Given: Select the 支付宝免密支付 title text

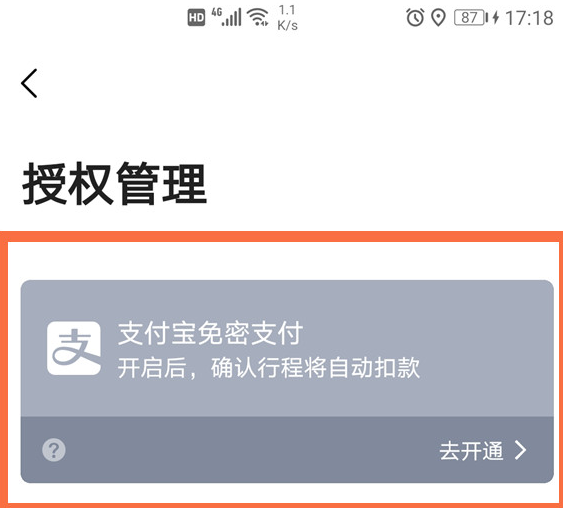Looking at the screenshot, I should tap(211, 334).
